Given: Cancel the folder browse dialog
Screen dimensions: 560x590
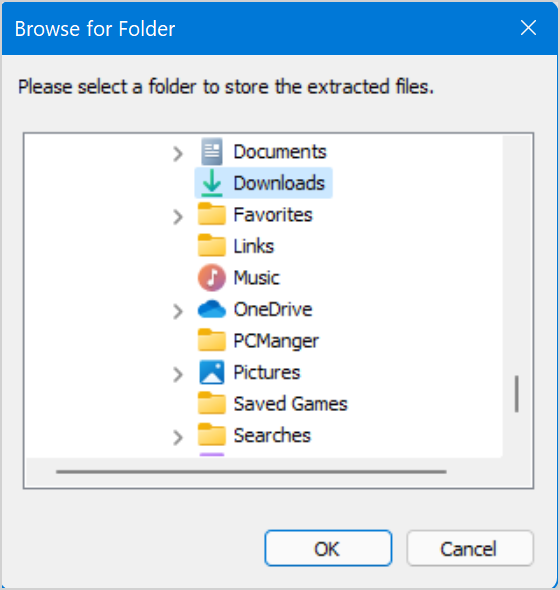Looking at the screenshot, I should (x=470, y=548).
